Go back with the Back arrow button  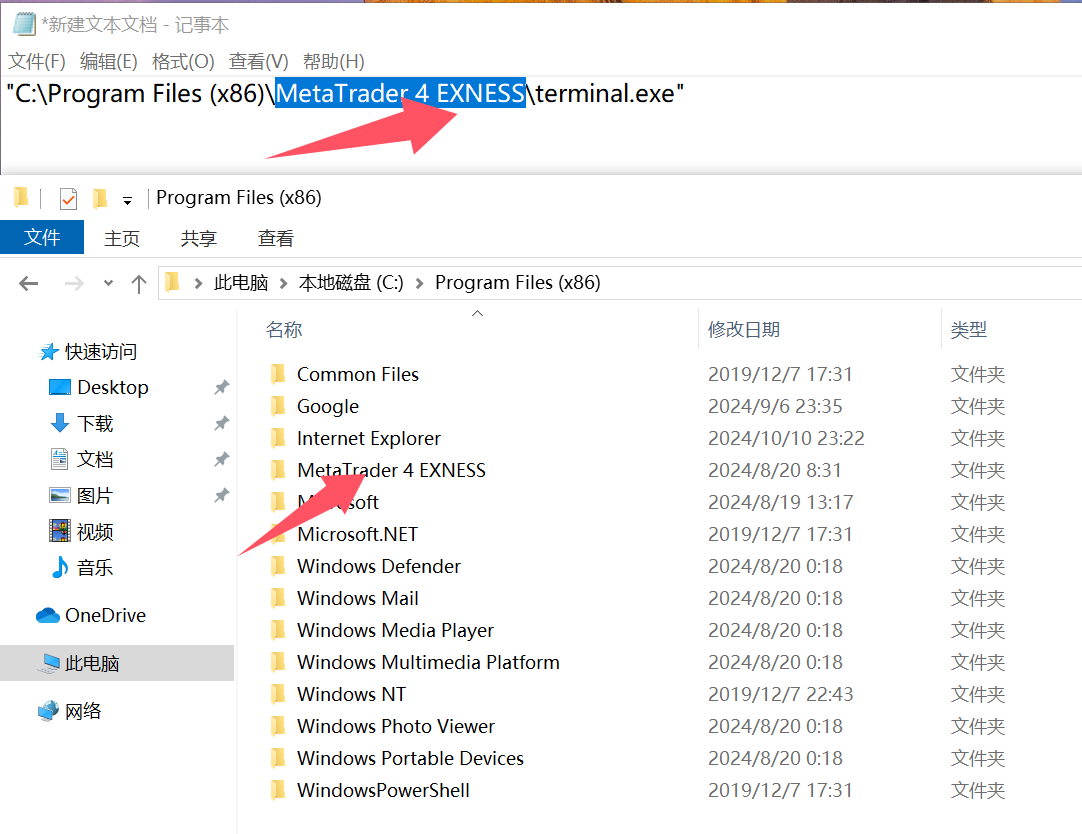pos(28,283)
